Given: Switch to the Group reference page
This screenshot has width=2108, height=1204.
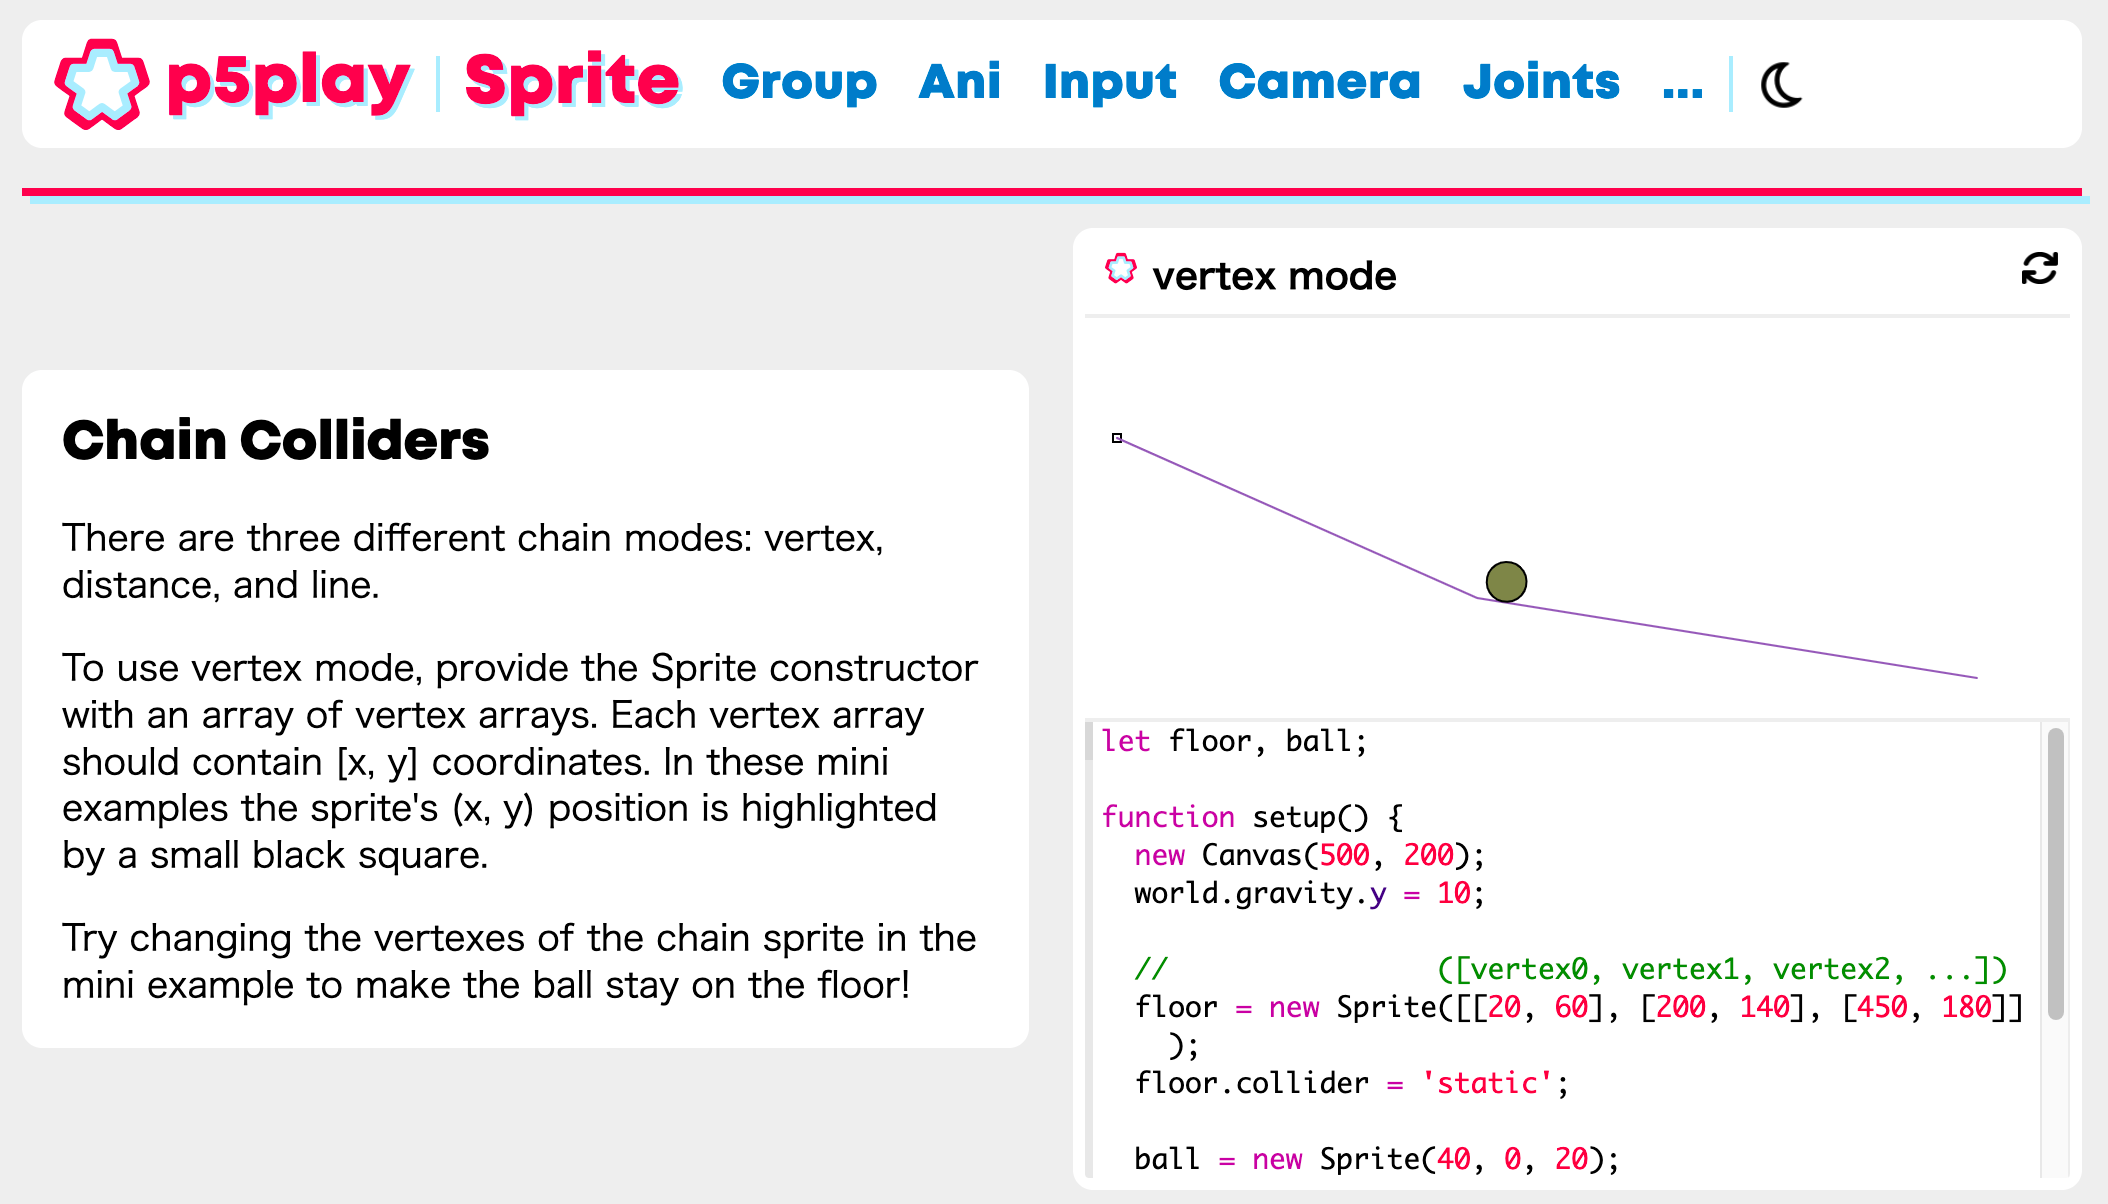Looking at the screenshot, I should click(x=799, y=83).
